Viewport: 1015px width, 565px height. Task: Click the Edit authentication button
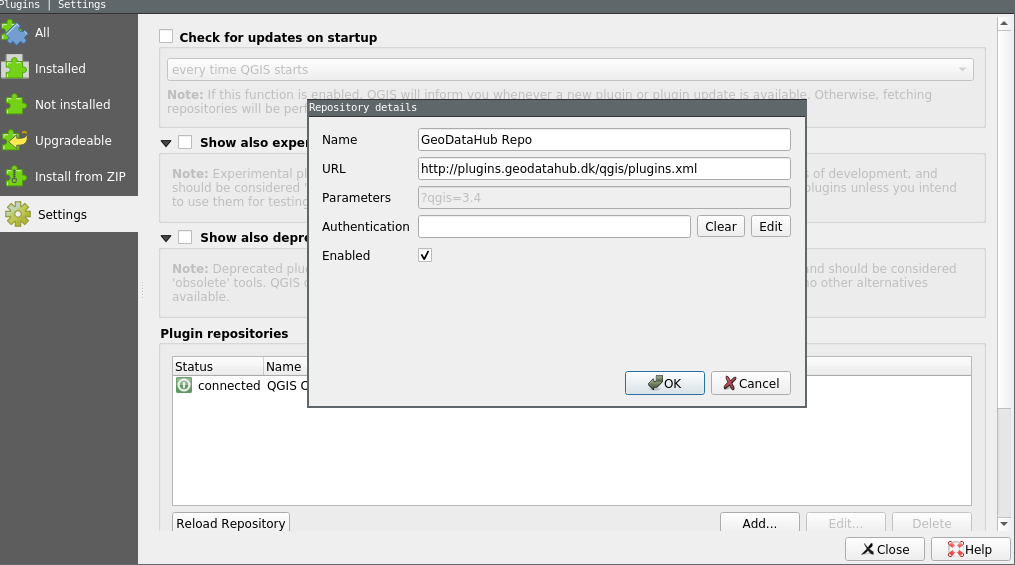point(770,227)
